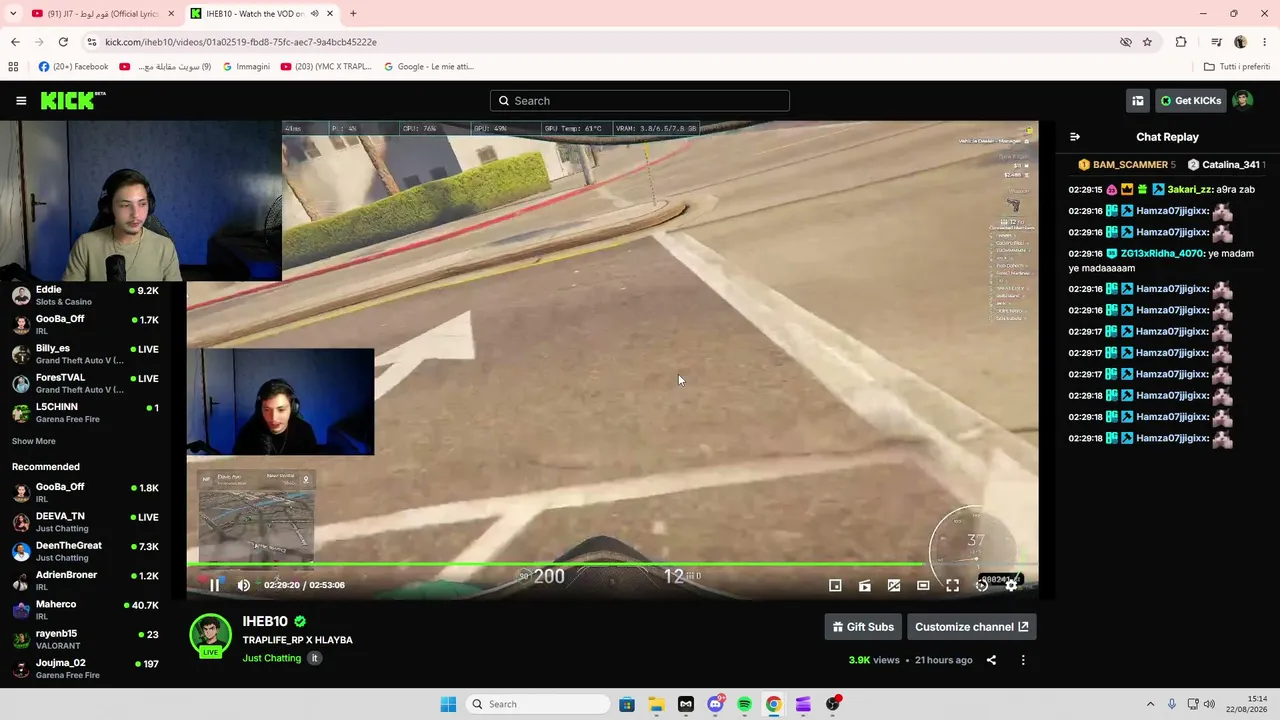The width and height of the screenshot is (1280, 720).
Task: Open the YMC X TRAPL bookmark
Action: coord(326,67)
